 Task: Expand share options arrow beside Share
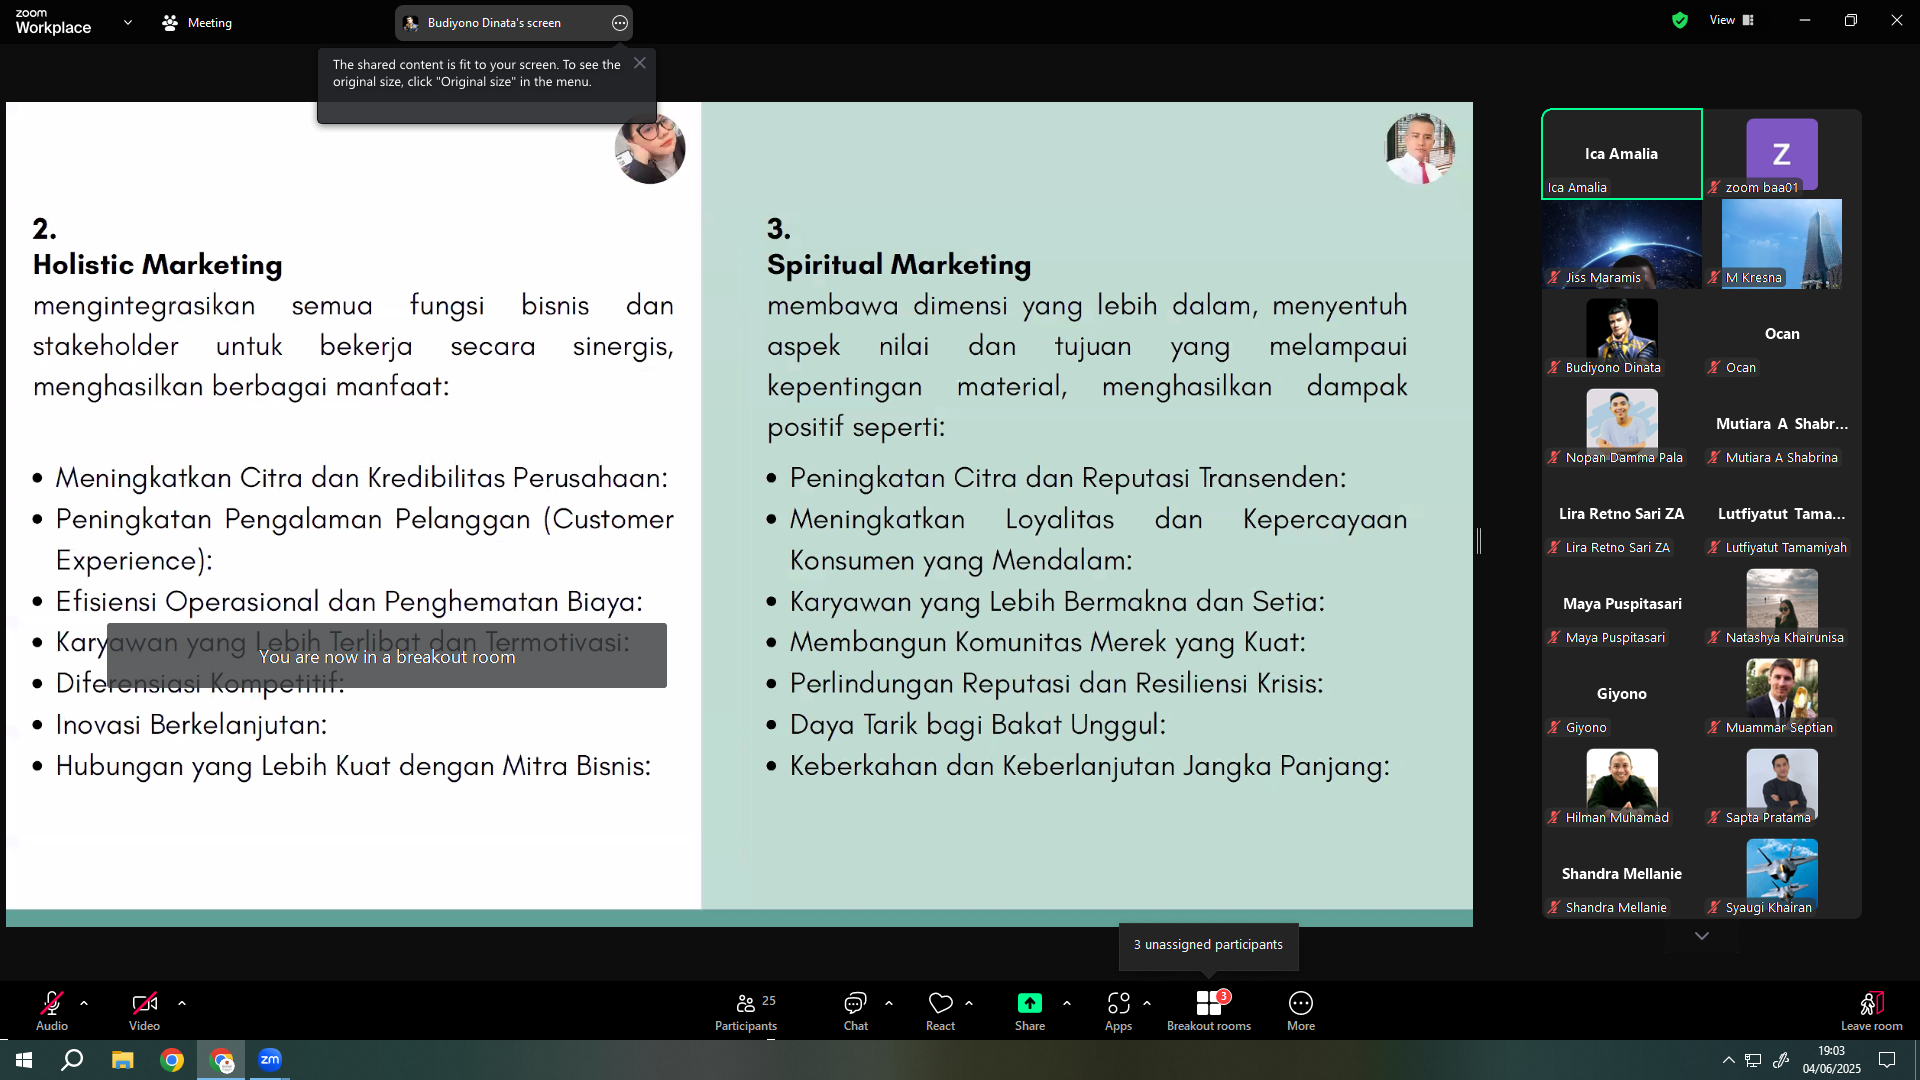click(1067, 1003)
